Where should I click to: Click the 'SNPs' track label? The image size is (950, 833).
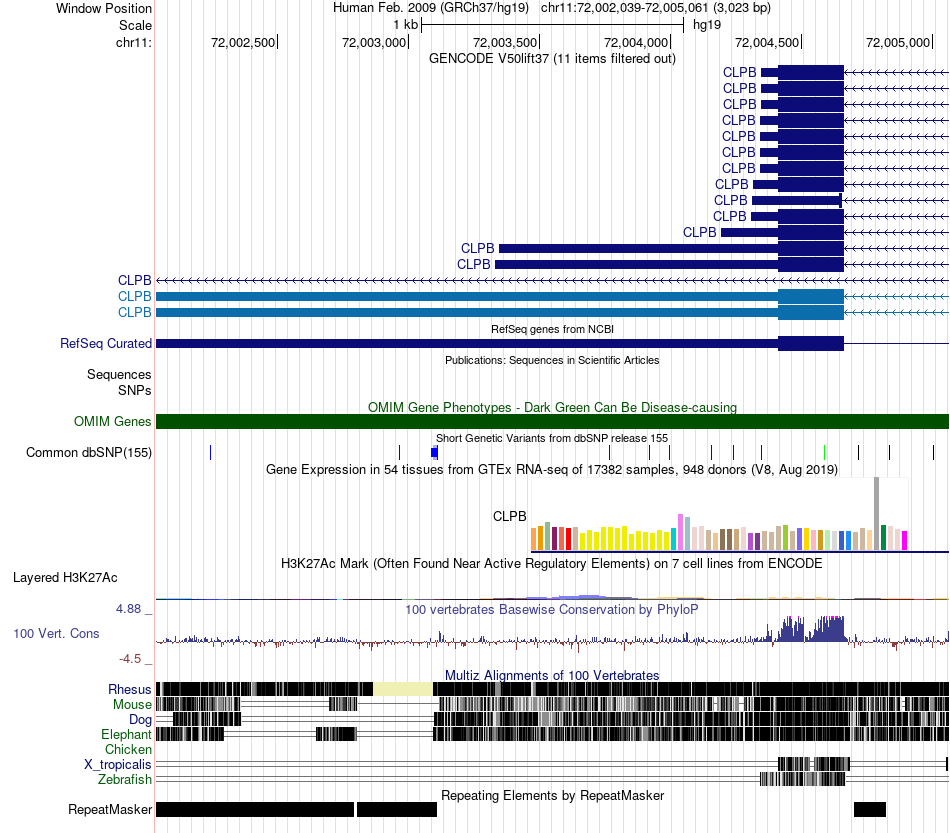click(135, 390)
